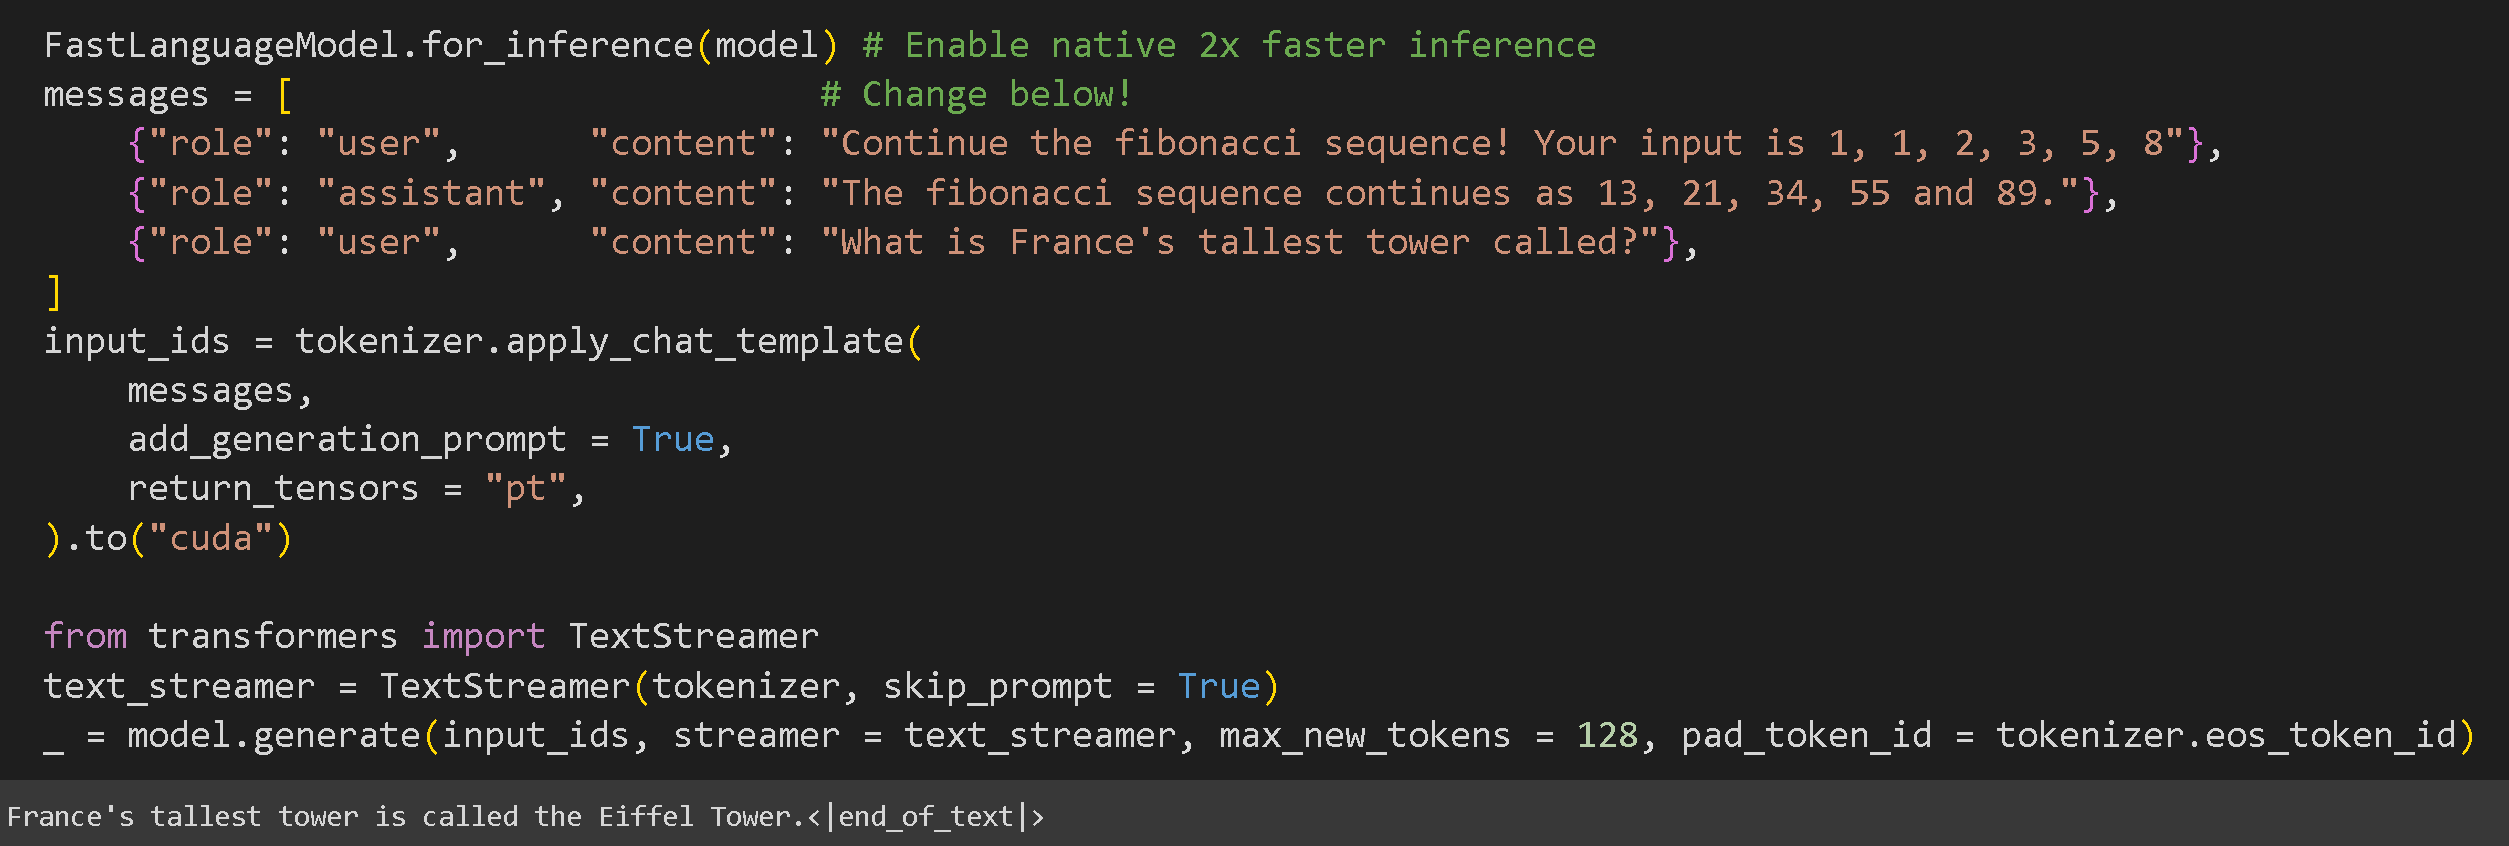The width and height of the screenshot is (2509, 846).
Task: Click the return_tensors argument name
Action: (273, 489)
